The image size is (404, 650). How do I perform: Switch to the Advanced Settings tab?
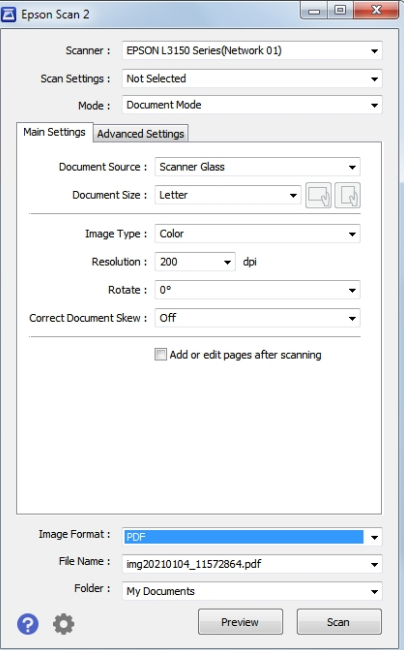tap(140, 133)
